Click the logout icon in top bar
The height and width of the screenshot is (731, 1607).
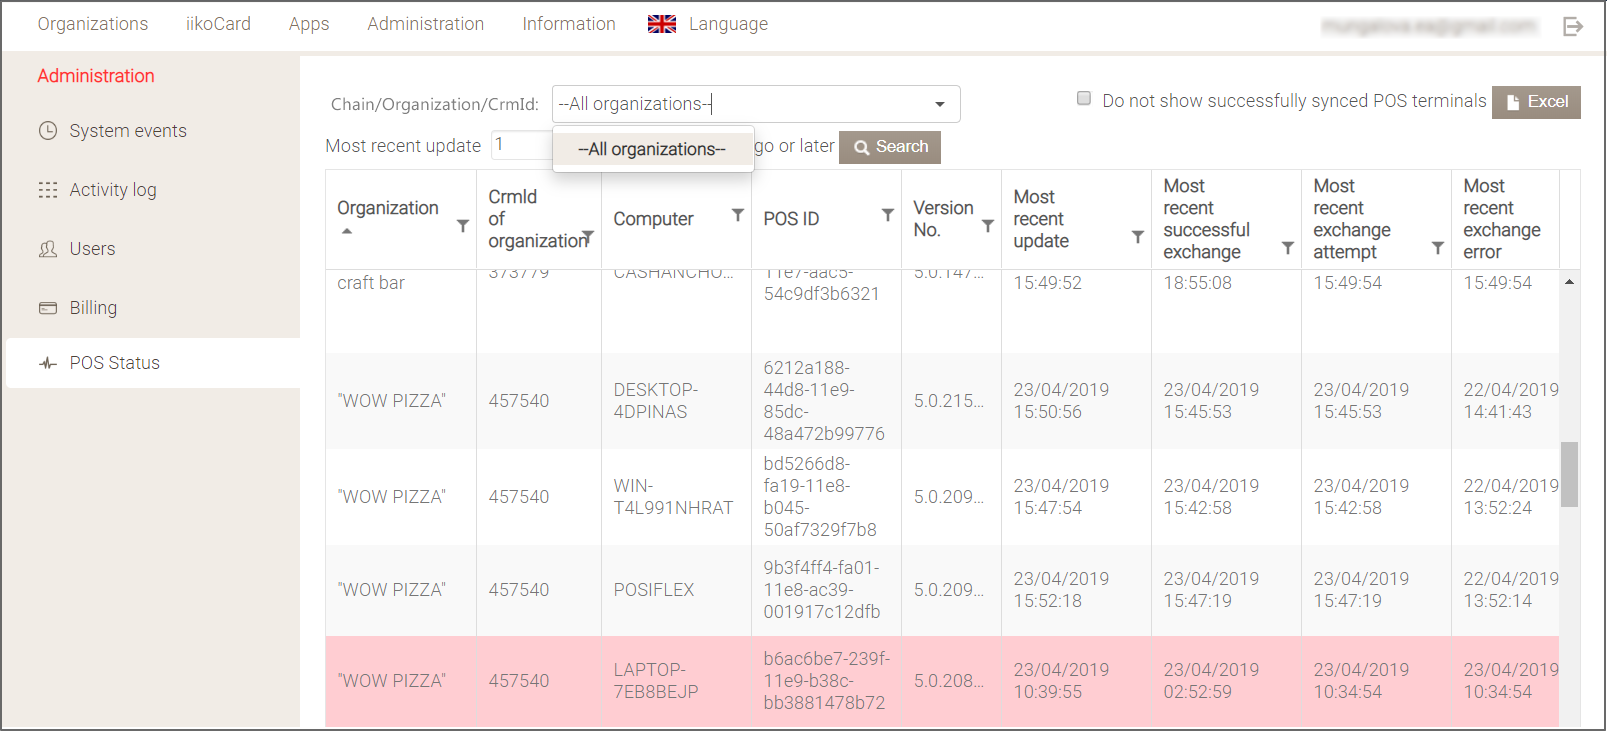pyautogui.click(x=1572, y=26)
